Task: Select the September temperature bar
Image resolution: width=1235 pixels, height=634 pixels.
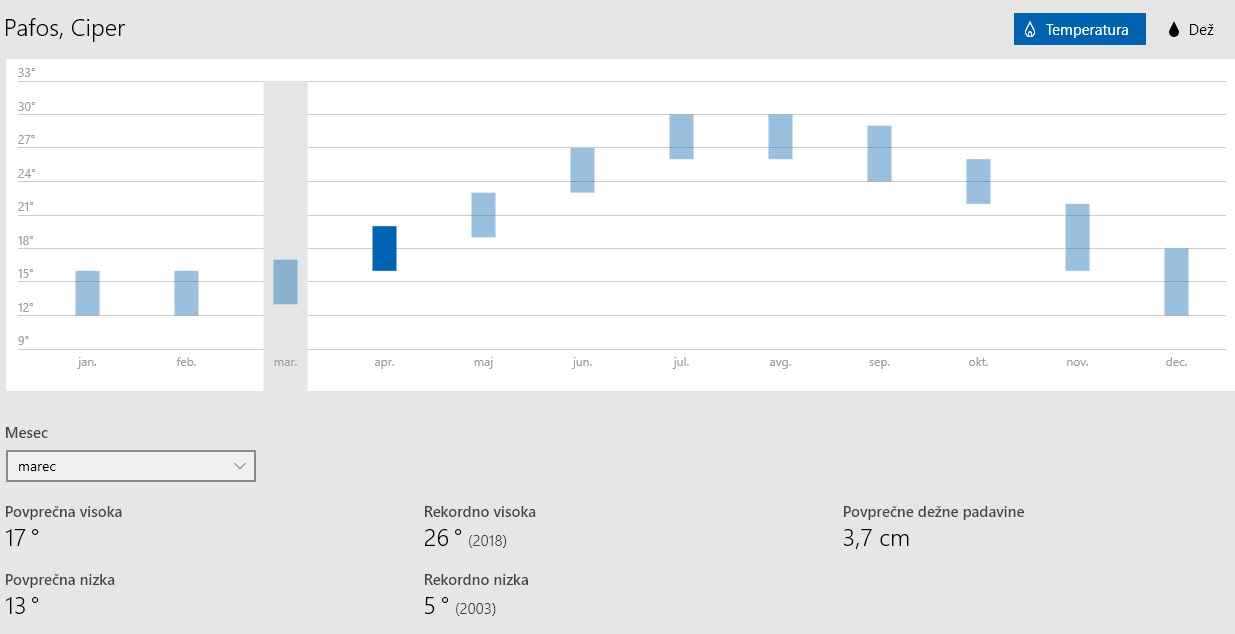Action: point(879,153)
